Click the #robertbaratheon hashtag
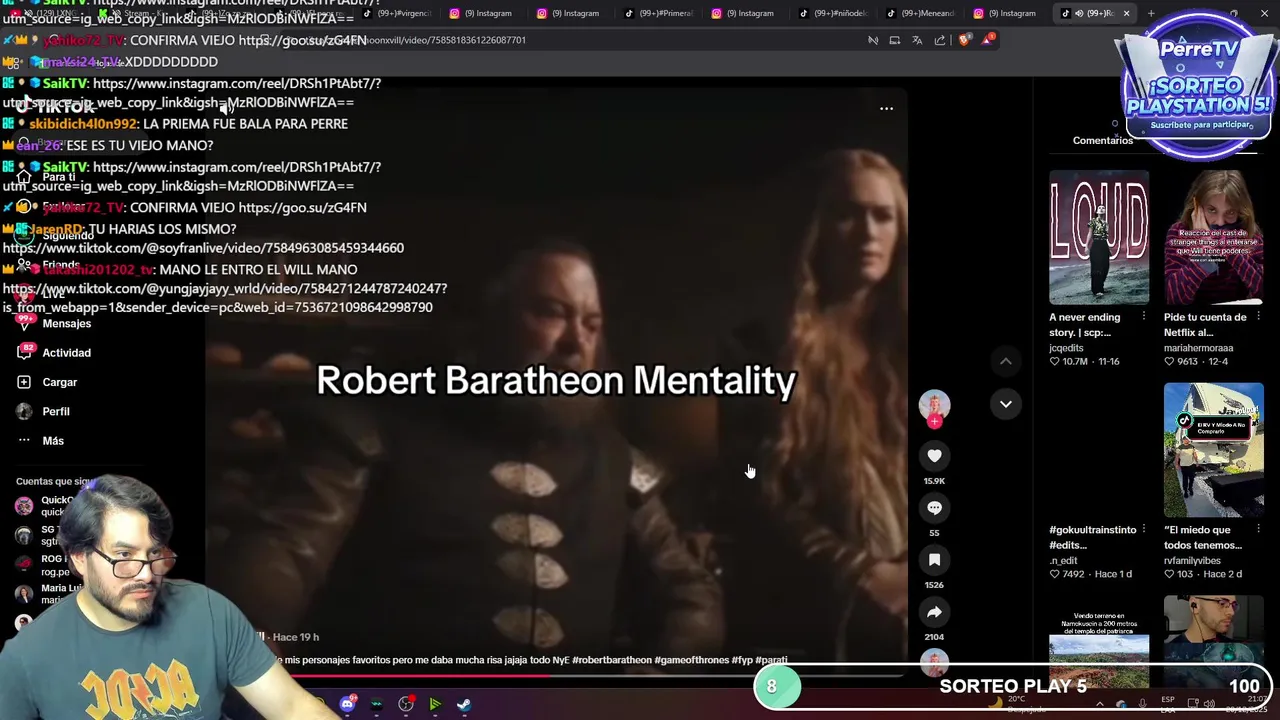This screenshot has width=1280, height=720. click(x=613, y=660)
